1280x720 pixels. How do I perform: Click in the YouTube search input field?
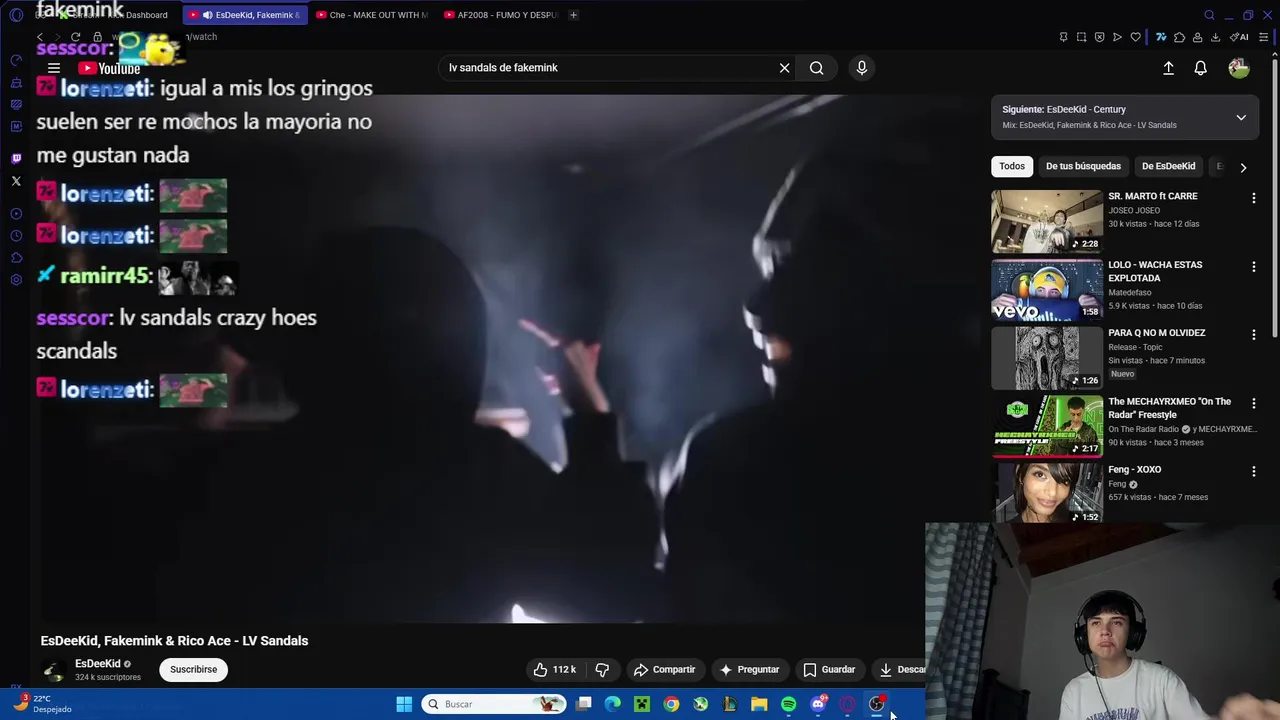pyautogui.click(x=608, y=68)
